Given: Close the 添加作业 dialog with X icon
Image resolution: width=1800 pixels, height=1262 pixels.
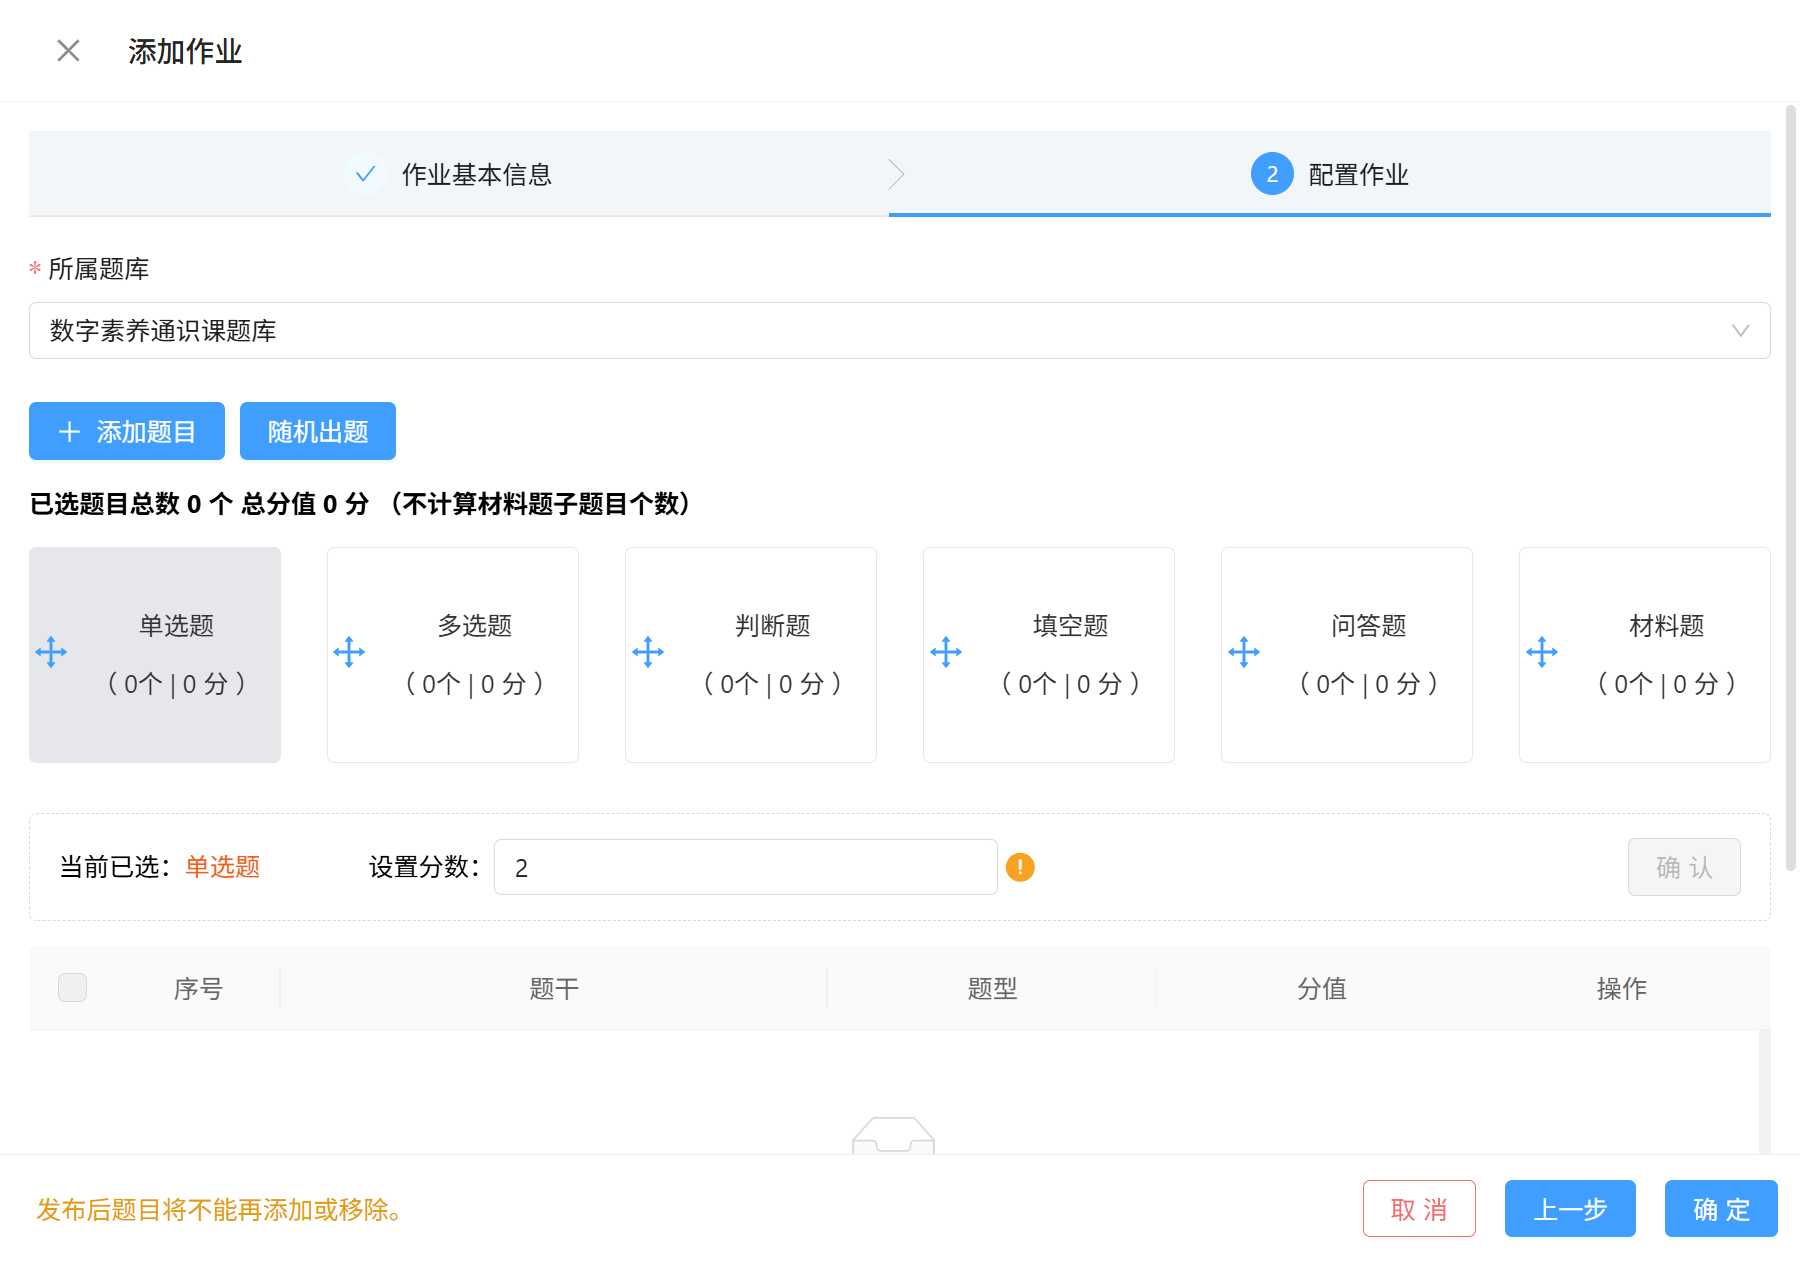Looking at the screenshot, I should click(x=68, y=51).
